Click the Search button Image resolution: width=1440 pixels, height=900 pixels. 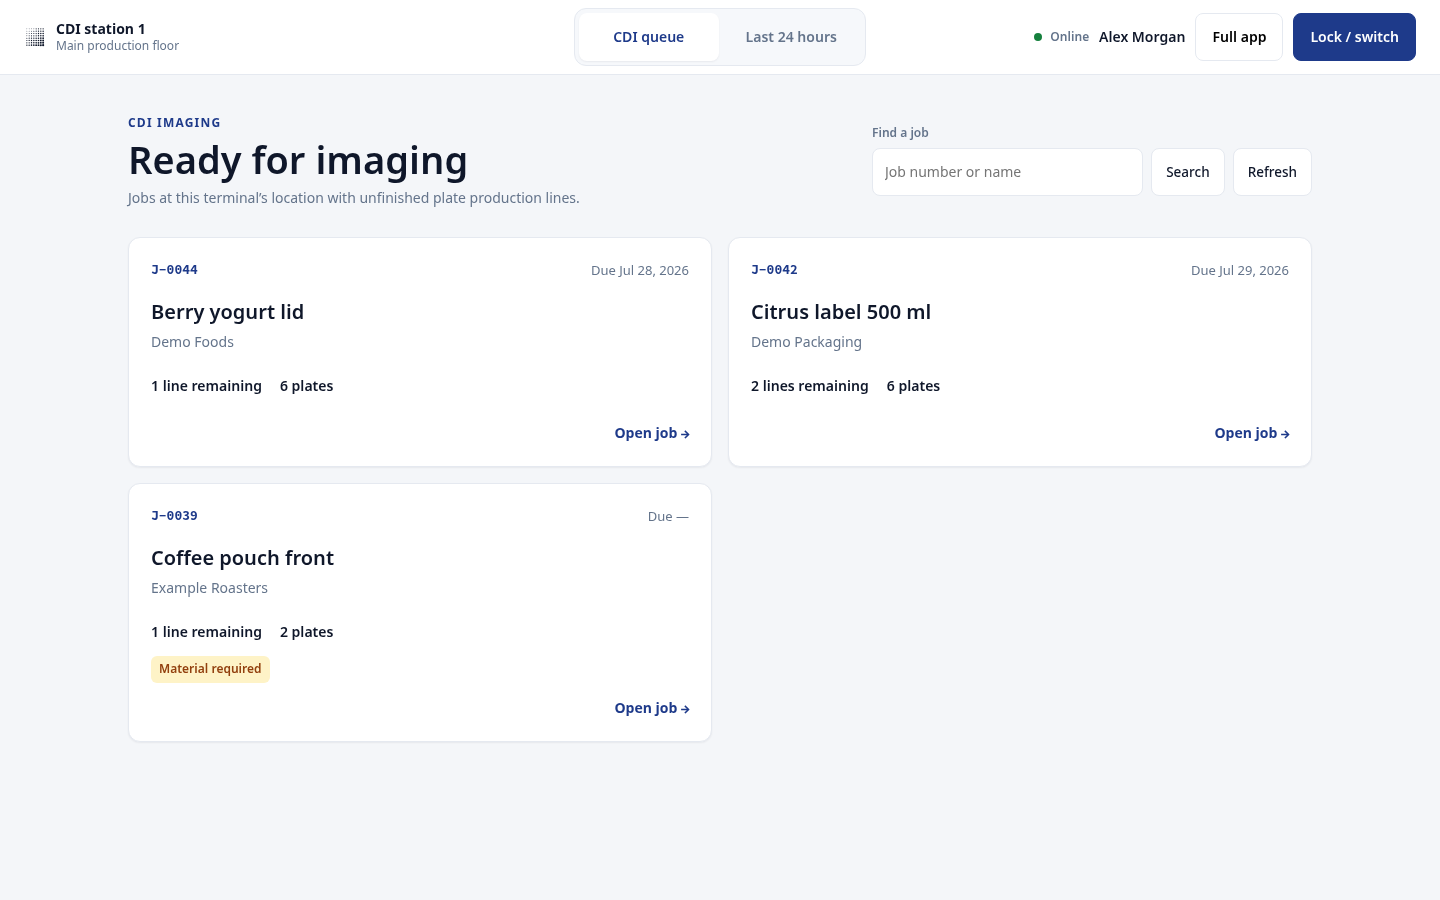point(1187,172)
